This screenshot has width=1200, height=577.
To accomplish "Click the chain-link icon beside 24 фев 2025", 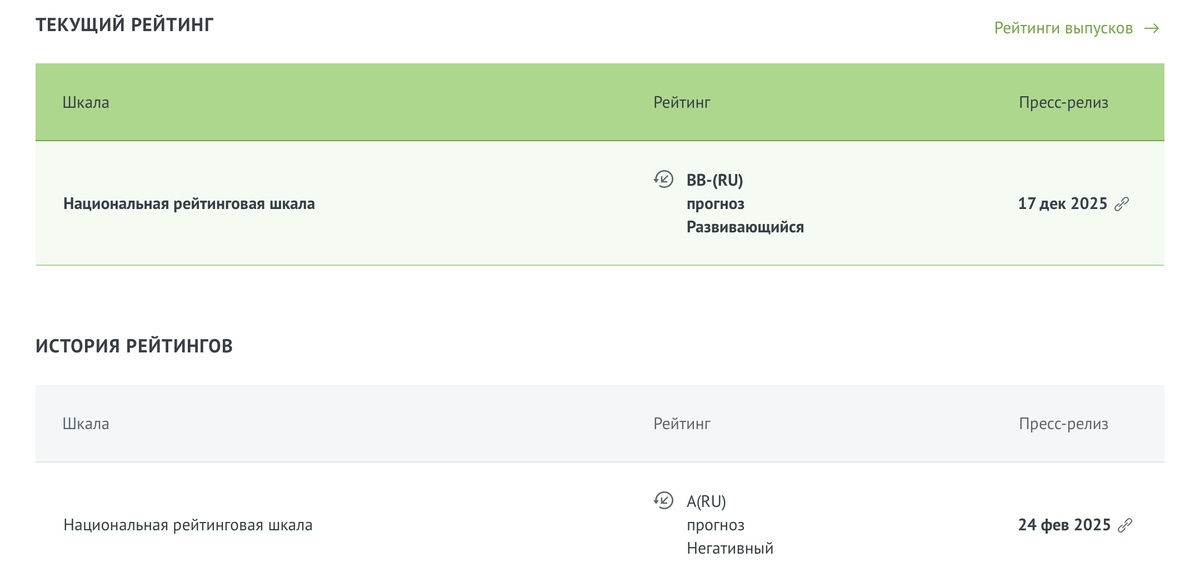I will [1125, 525].
